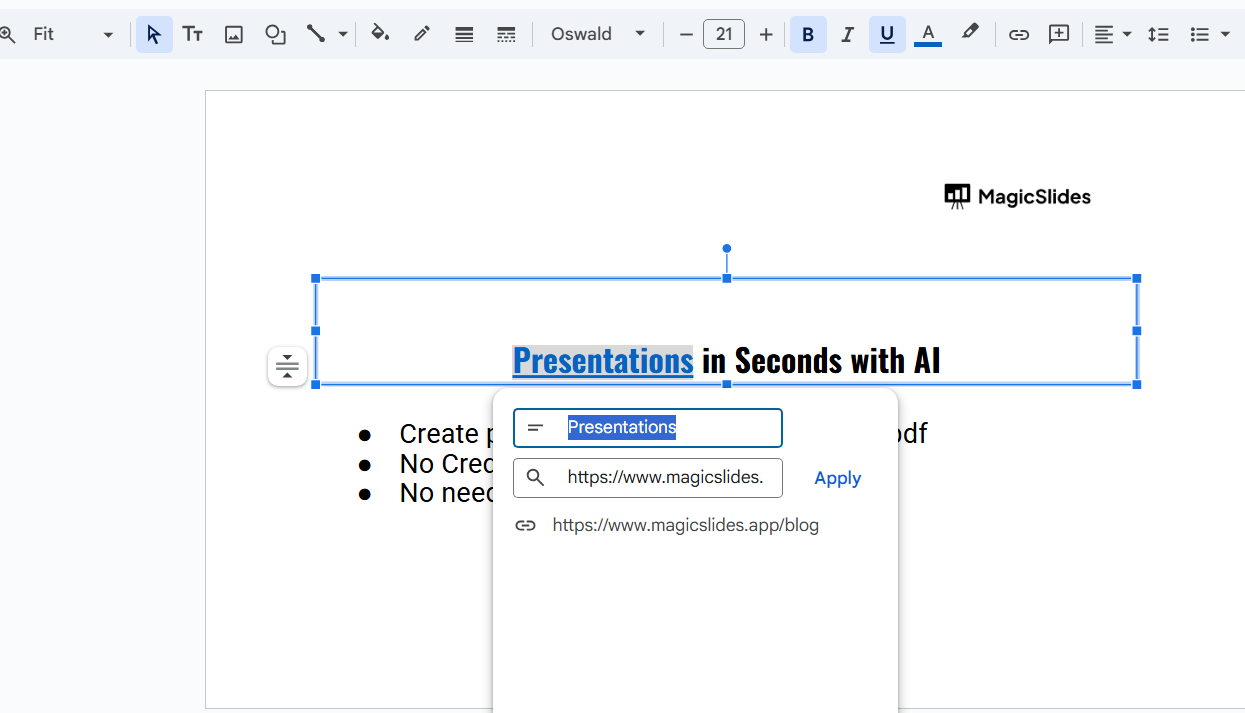Open the text color picker
Screen dimensions: 1245x713
pyautogui.click(x=928, y=35)
